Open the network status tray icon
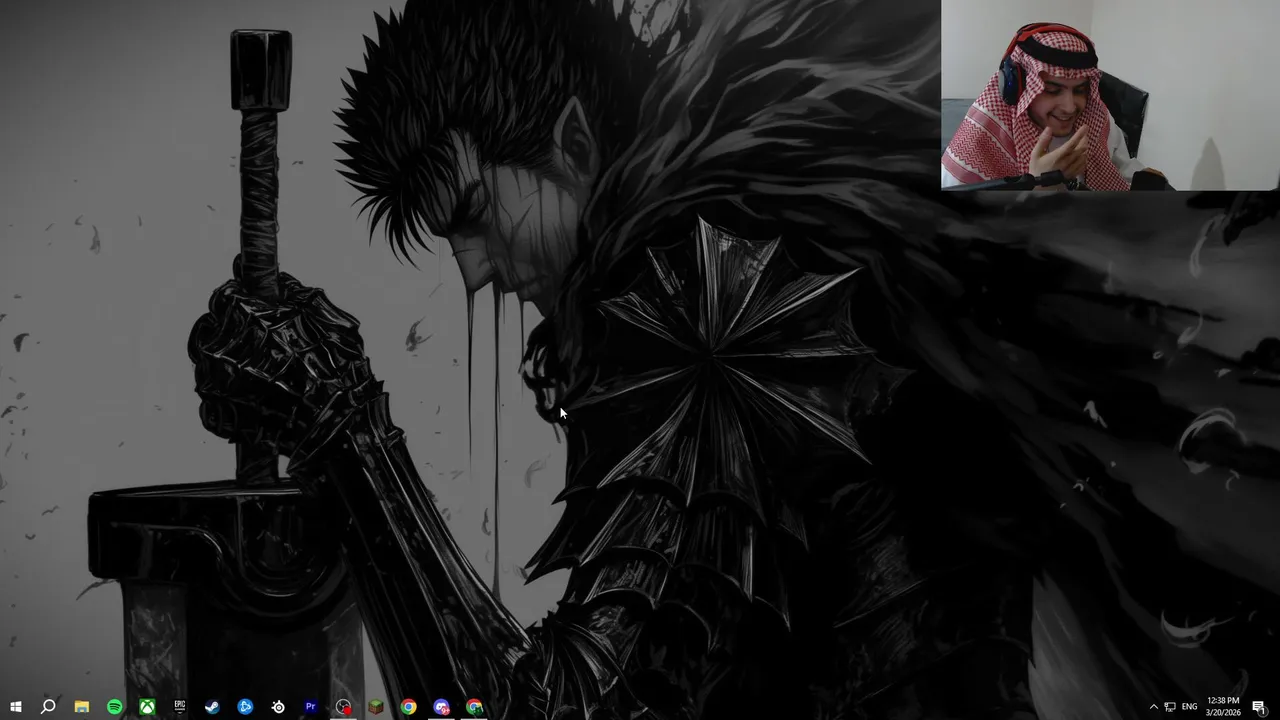 tap(1170, 707)
